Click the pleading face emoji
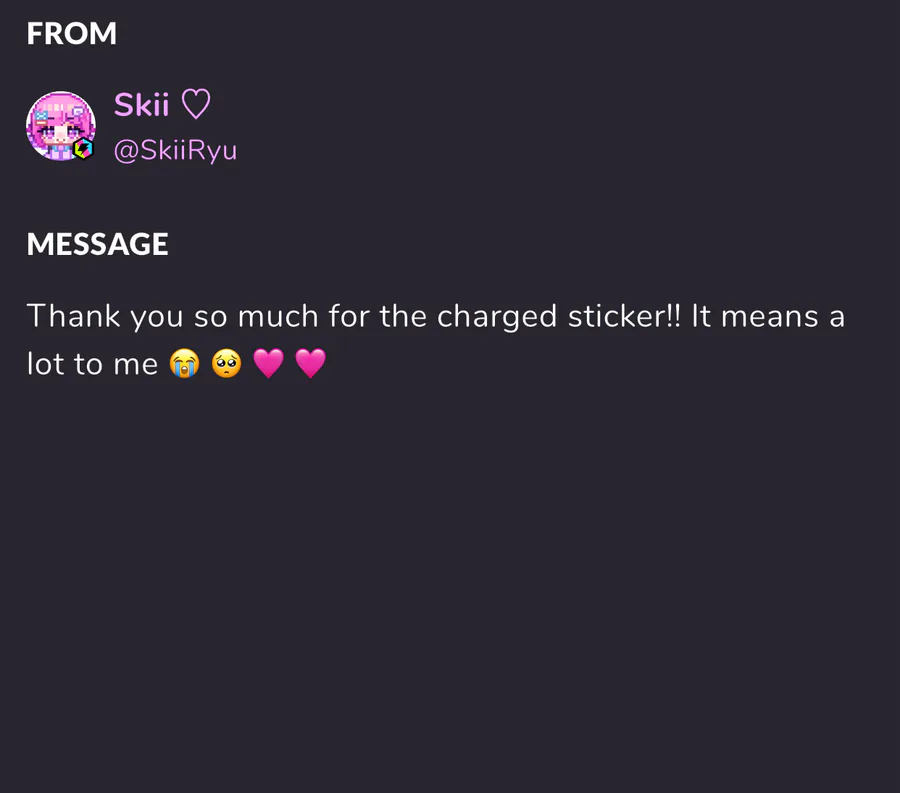Screen dimensions: 900x793 point(227,363)
